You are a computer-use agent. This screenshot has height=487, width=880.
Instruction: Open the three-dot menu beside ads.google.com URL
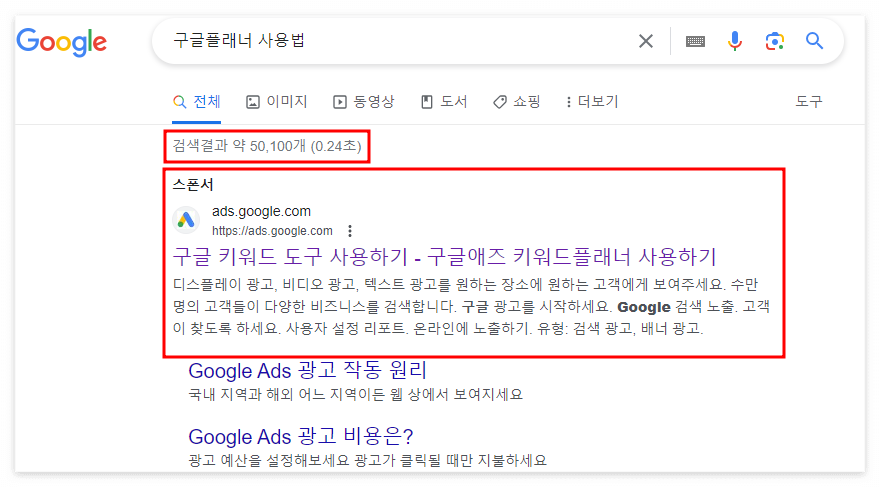tap(350, 231)
